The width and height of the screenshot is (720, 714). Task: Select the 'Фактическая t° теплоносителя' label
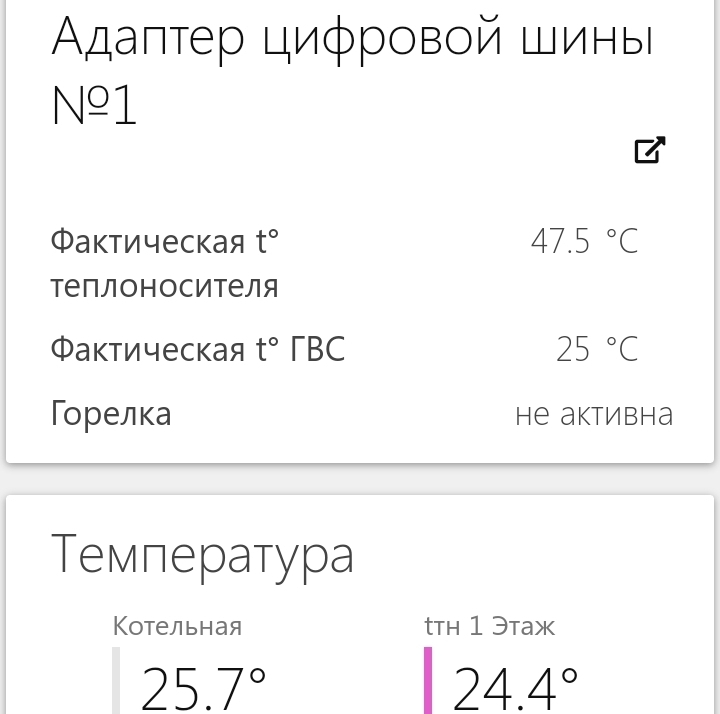(x=165, y=264)
